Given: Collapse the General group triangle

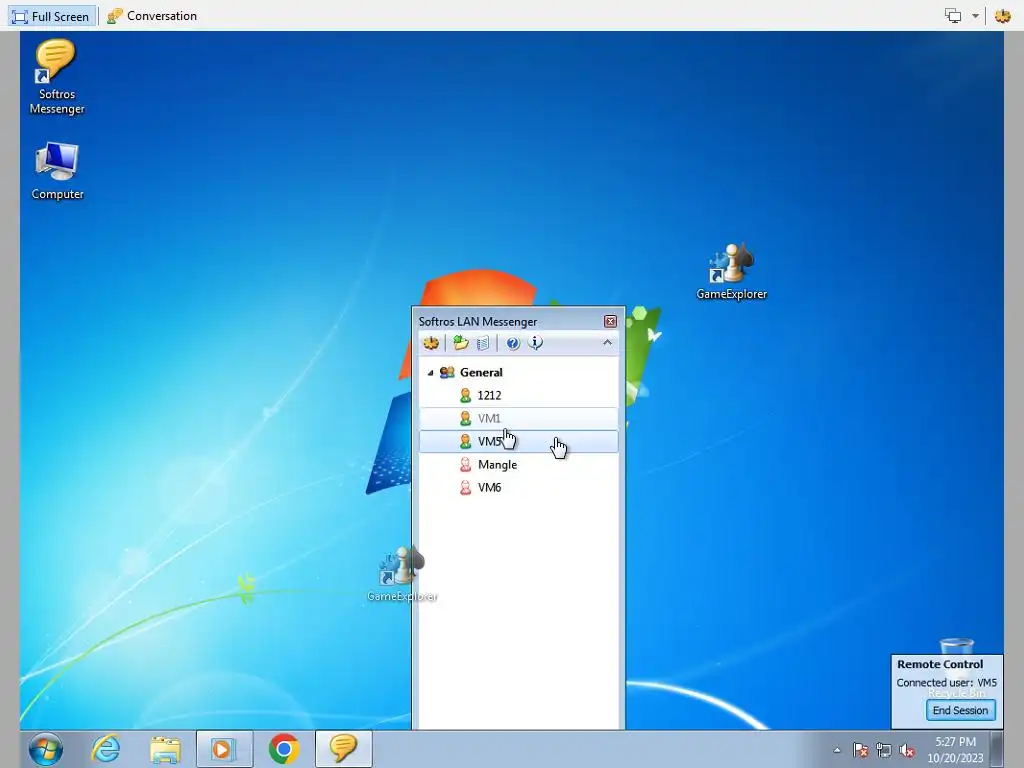Looking at the screenshot, I should pyautogui.click(x=430, y=373).
